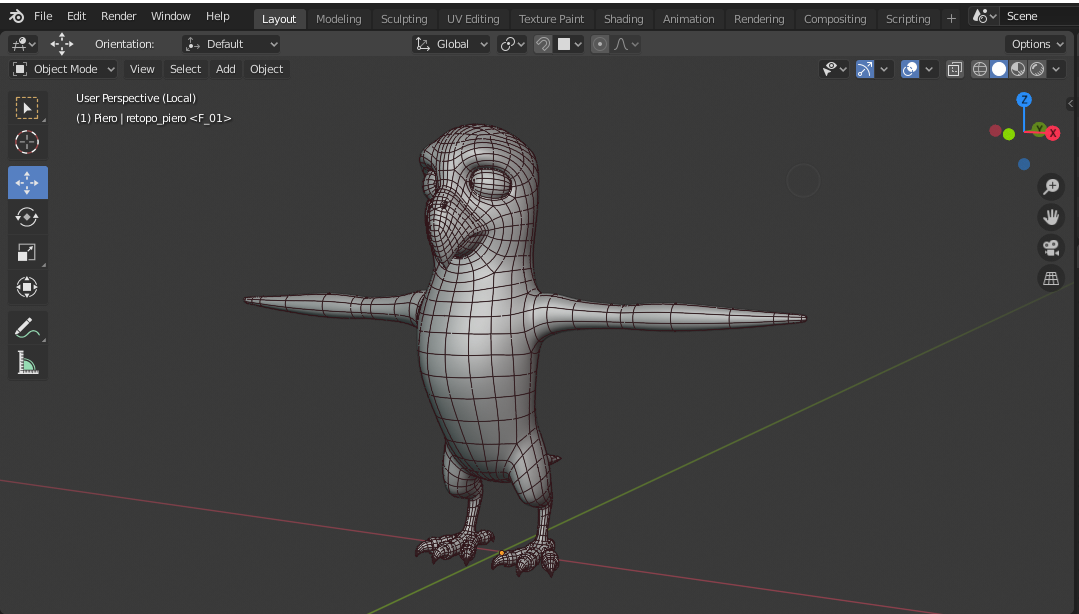The image size is (1079, 614).
Task: Toggle the camera view icon
Action: (1051, 248)
